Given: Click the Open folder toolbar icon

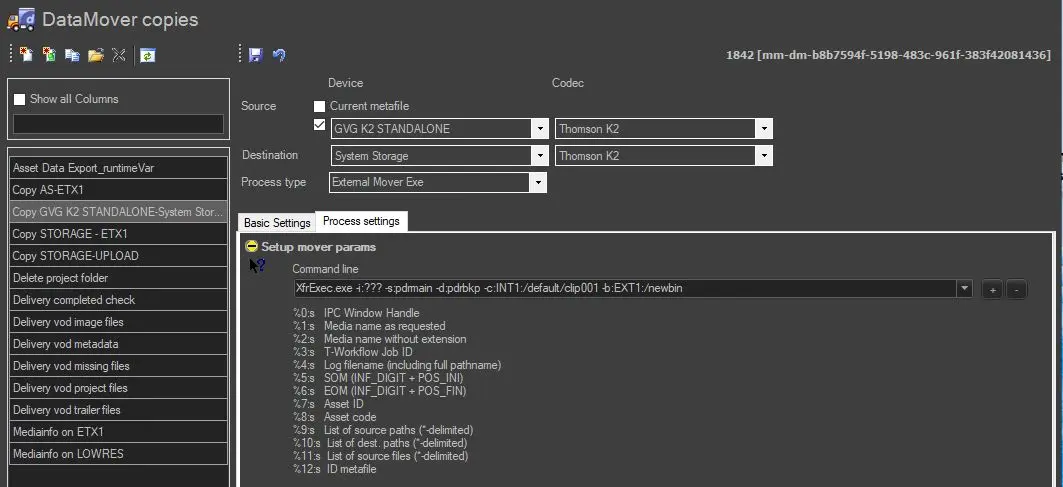Looking at the screenshot, I should [96, 55].
